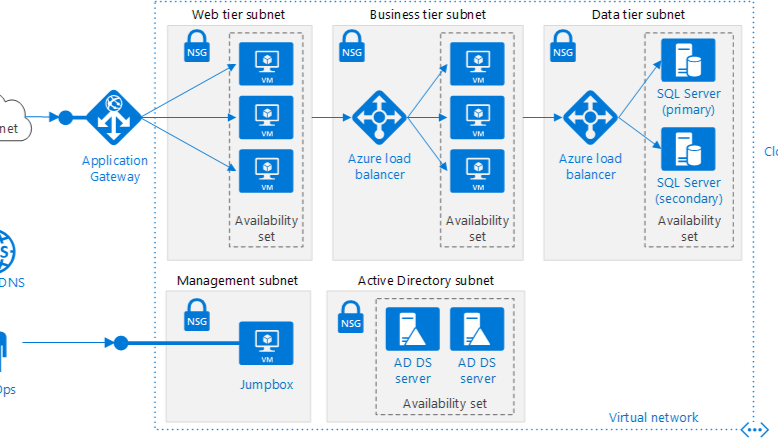Click the top VM in Business tier
This screenshot has height=438, width=778.
tap(477, 64)
